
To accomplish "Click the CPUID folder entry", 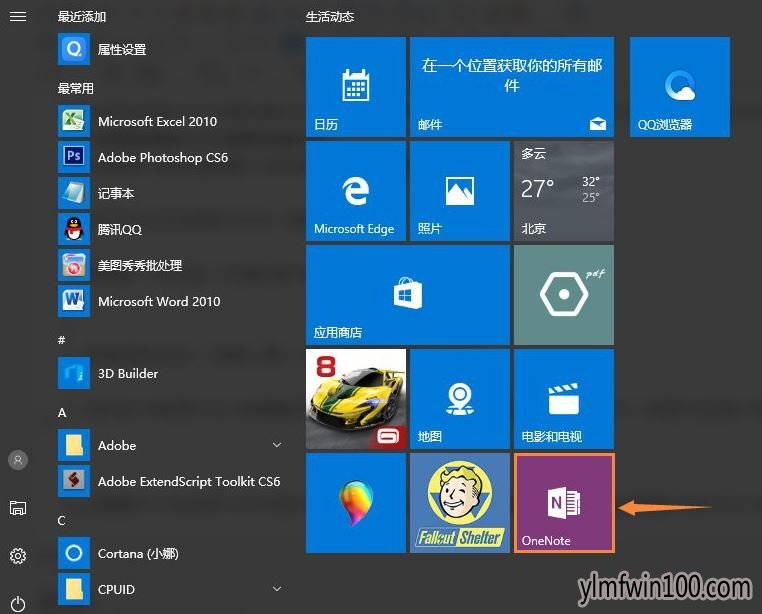I will [x=170, y=589].
